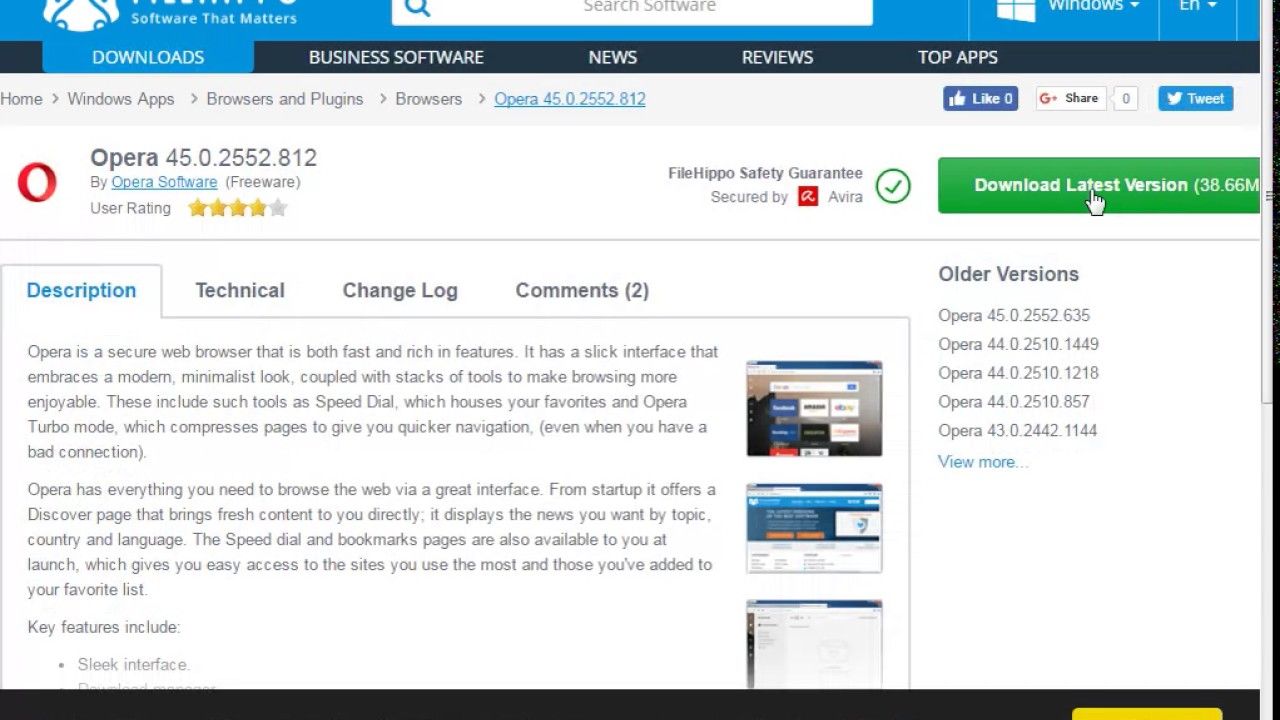Click the 'Sleek interface.' list item

point(133,664)
